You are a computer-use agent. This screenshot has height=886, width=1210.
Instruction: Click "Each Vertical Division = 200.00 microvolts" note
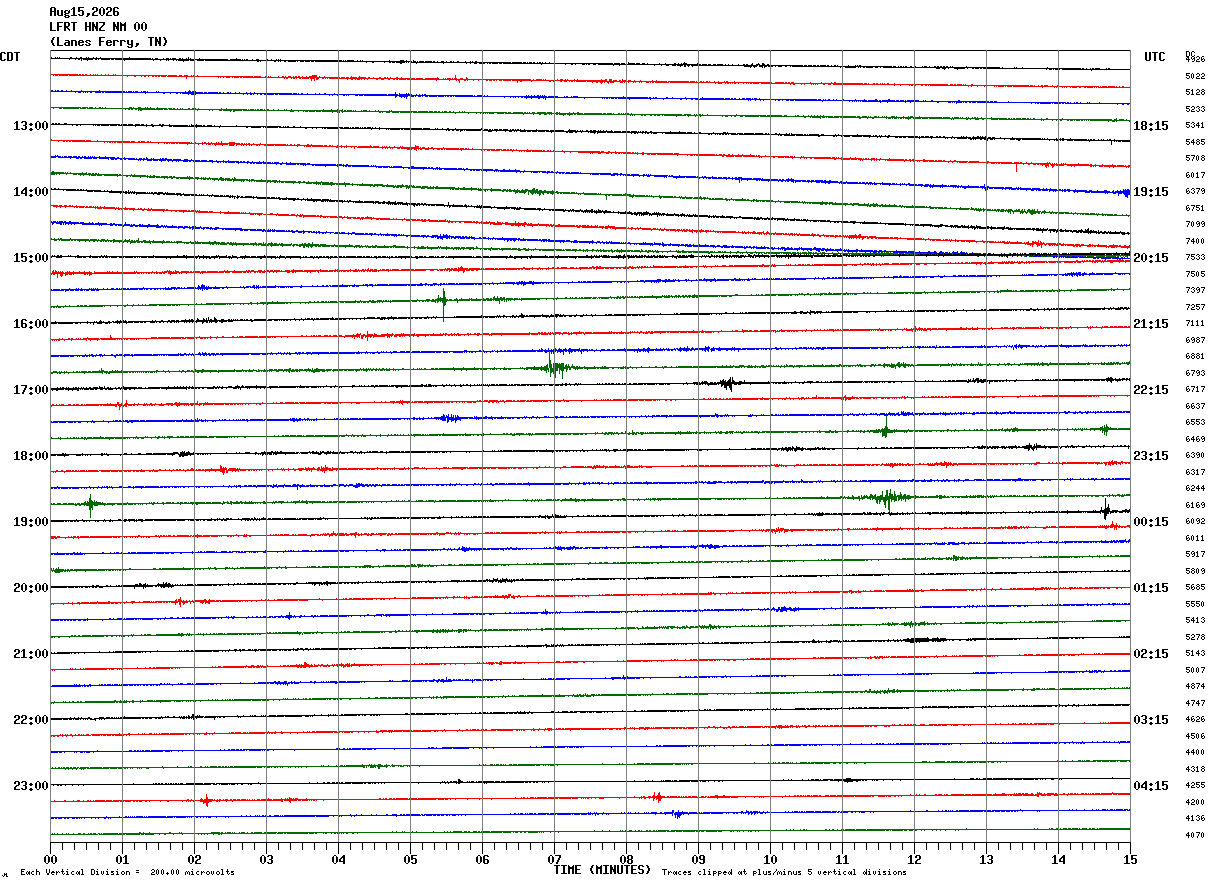(x=127, y=873)
